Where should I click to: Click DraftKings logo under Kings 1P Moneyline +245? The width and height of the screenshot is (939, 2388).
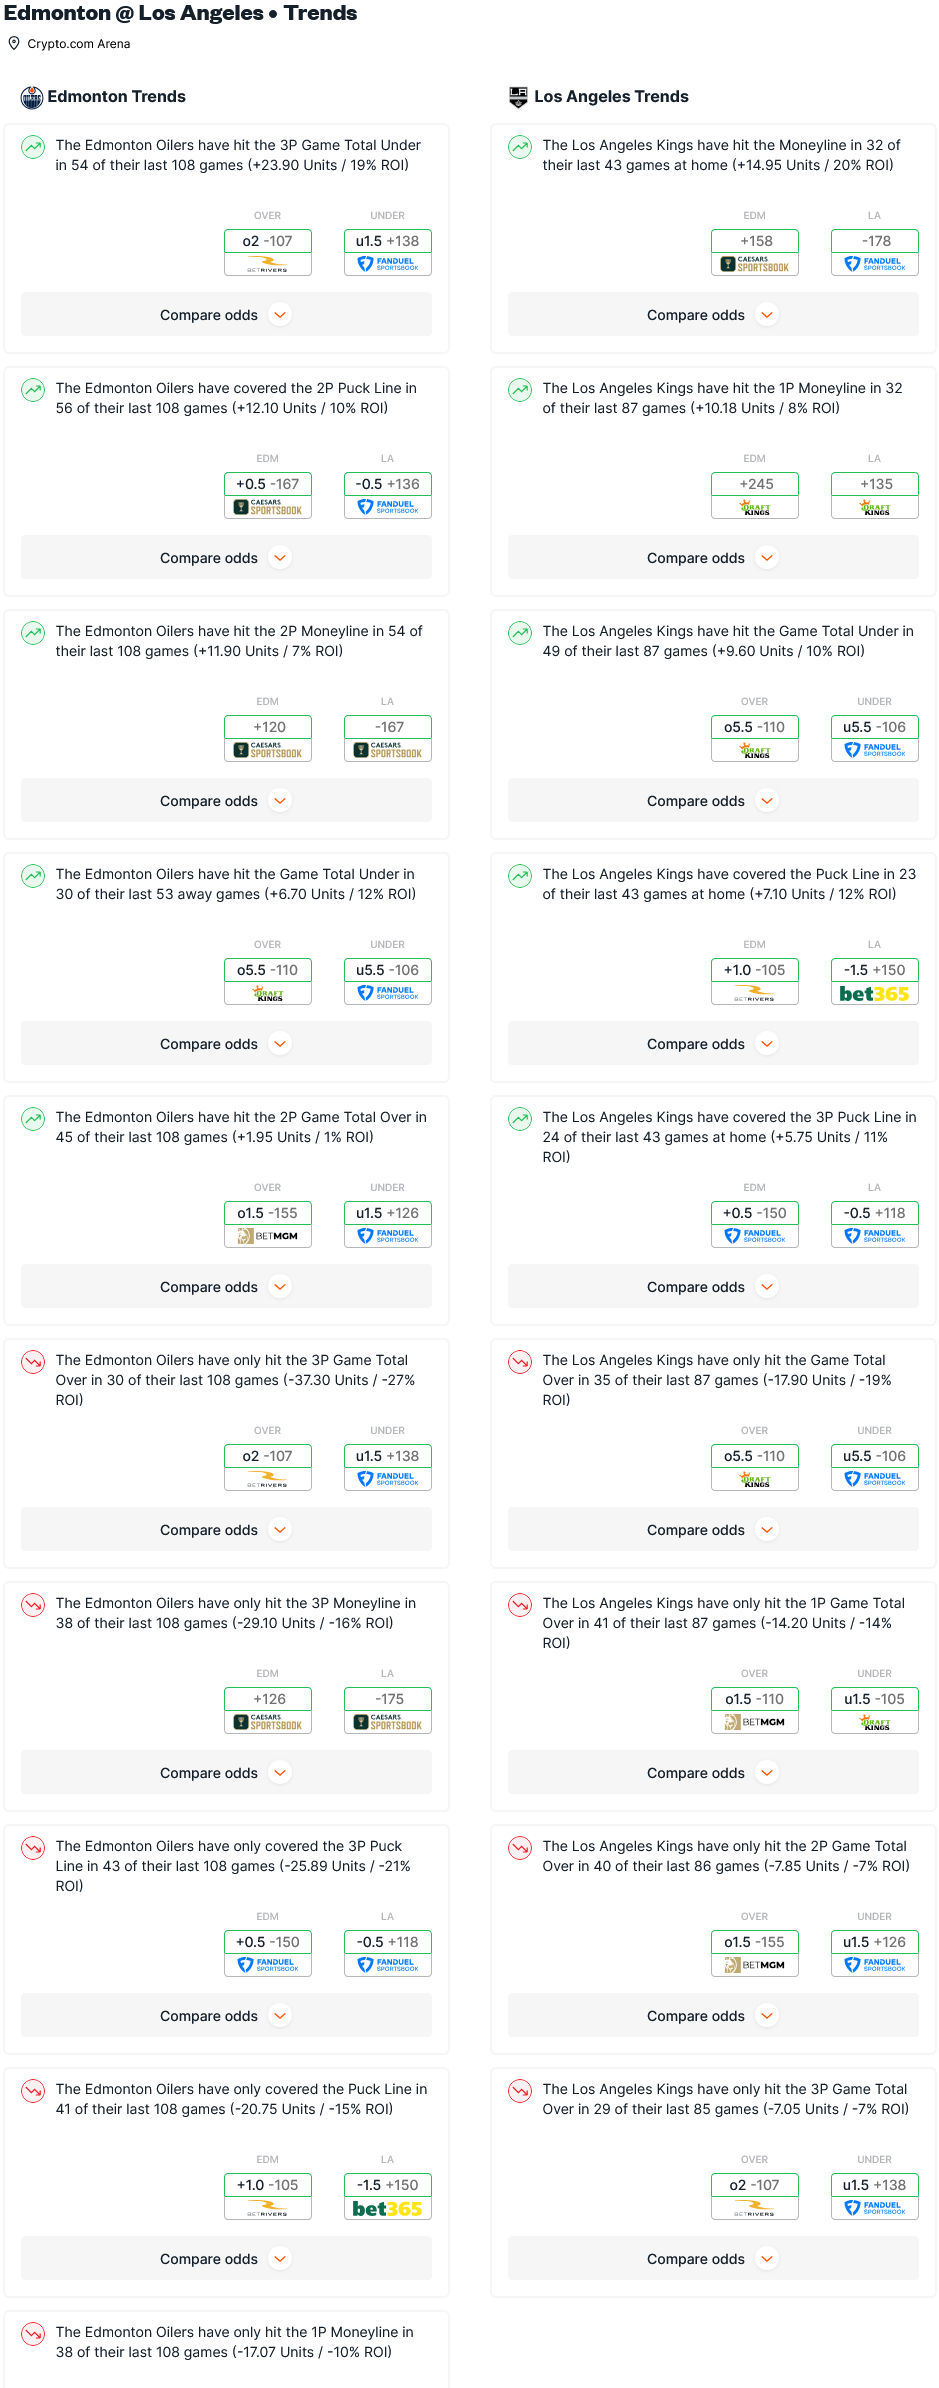coord(755,507)
